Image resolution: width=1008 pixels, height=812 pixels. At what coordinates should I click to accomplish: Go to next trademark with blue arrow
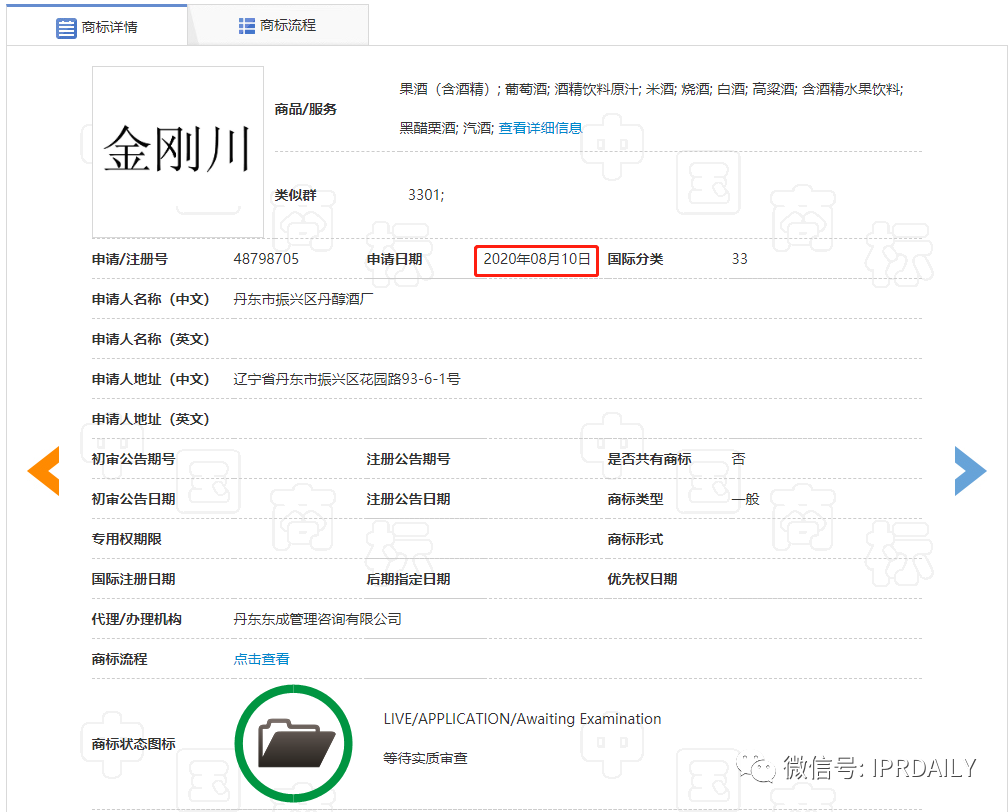pyautogui.click(x=971, y=471)
